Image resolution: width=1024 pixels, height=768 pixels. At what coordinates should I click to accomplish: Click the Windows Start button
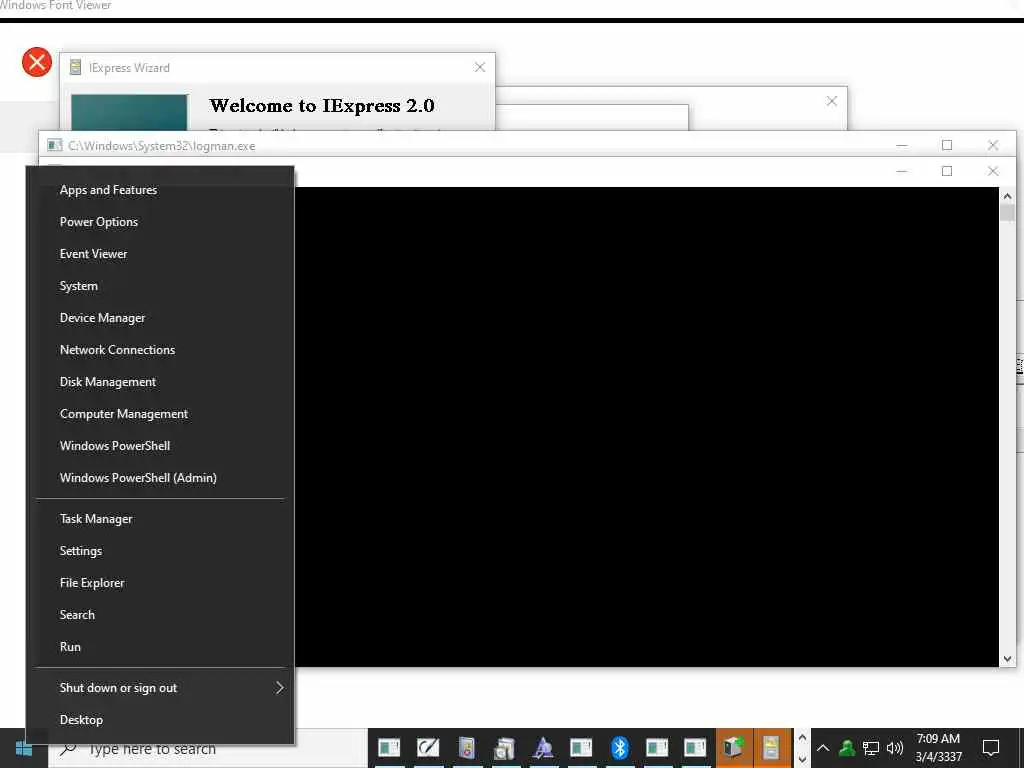[24, 748]
